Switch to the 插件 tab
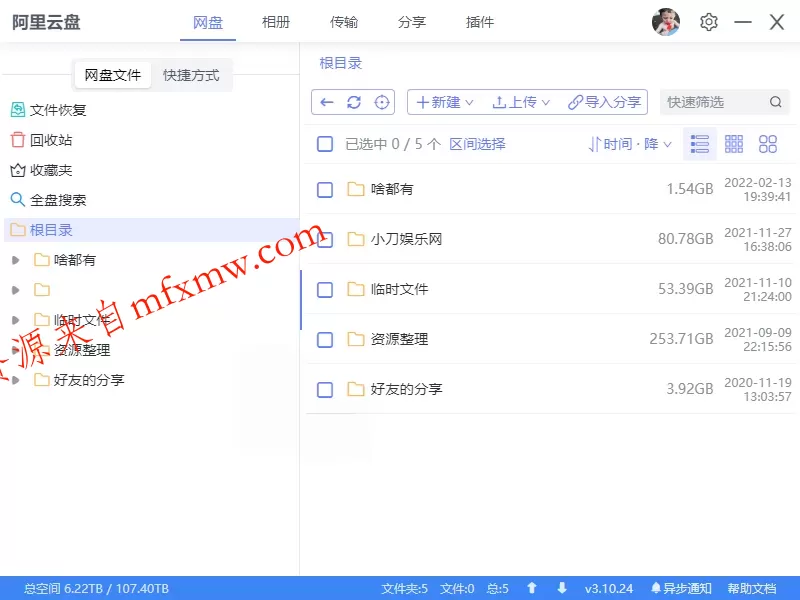 pos(480,22)
